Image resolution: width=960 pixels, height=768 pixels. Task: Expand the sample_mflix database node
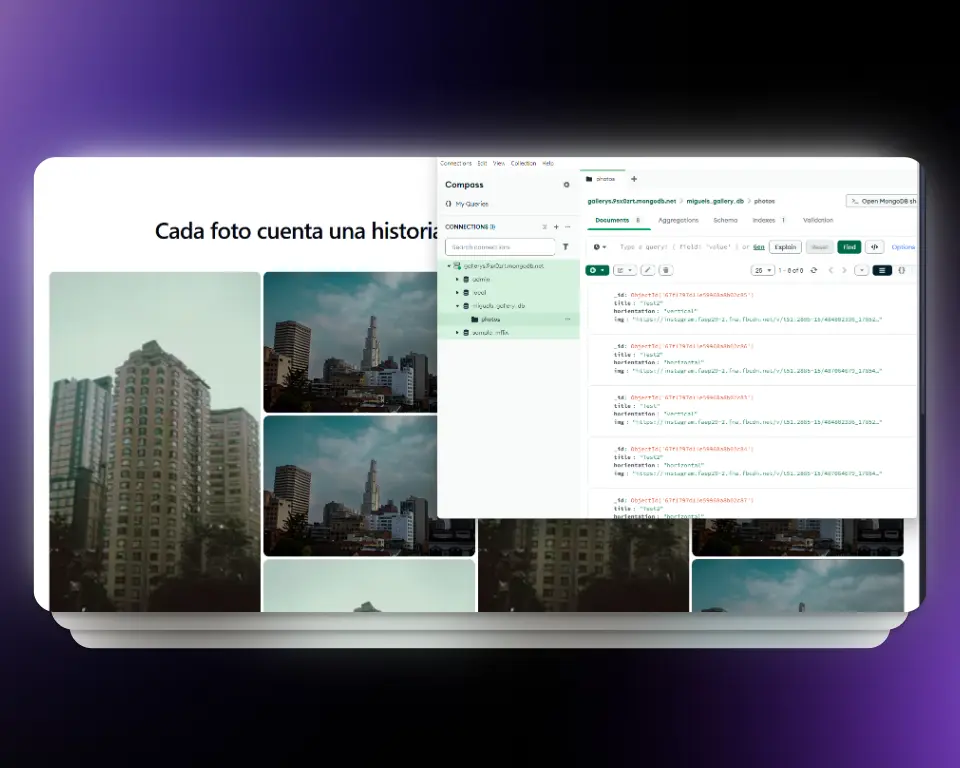[x=457, y=333]
